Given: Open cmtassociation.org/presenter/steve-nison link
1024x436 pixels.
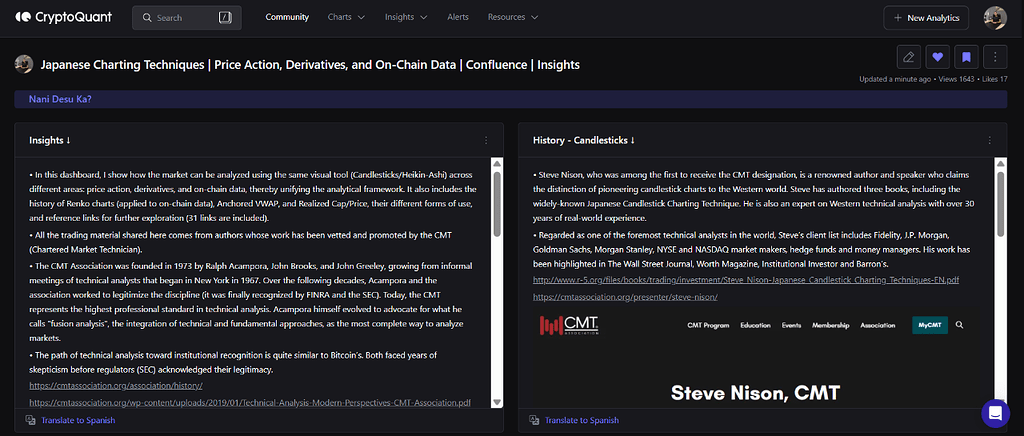Looking at the screenshot, I should point(625,297).
